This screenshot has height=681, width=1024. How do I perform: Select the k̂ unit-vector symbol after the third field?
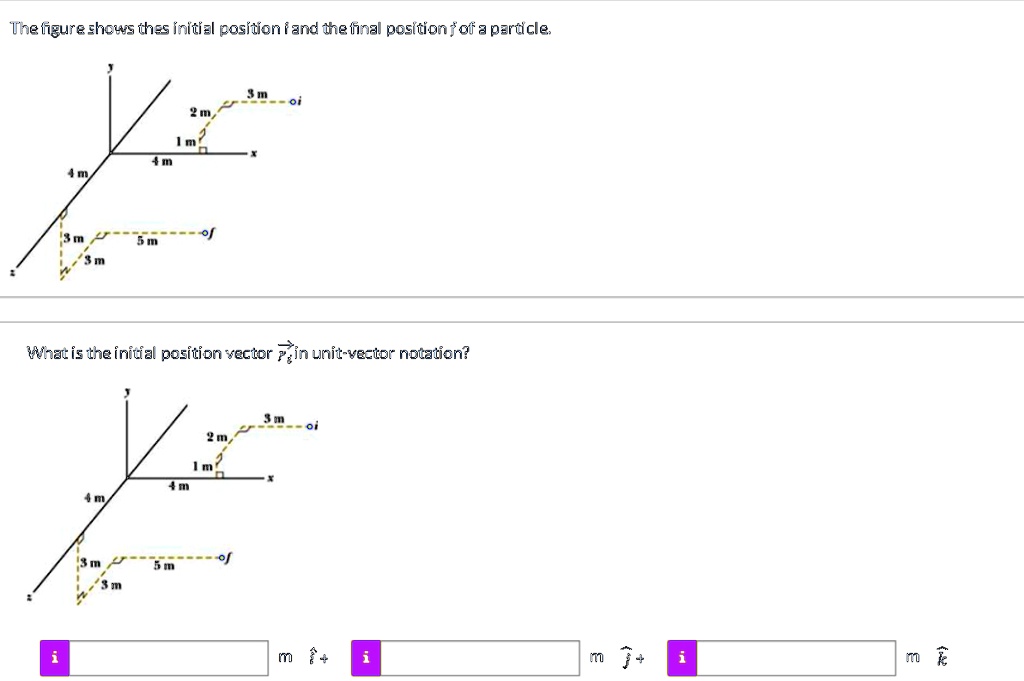tap(939, 657)
